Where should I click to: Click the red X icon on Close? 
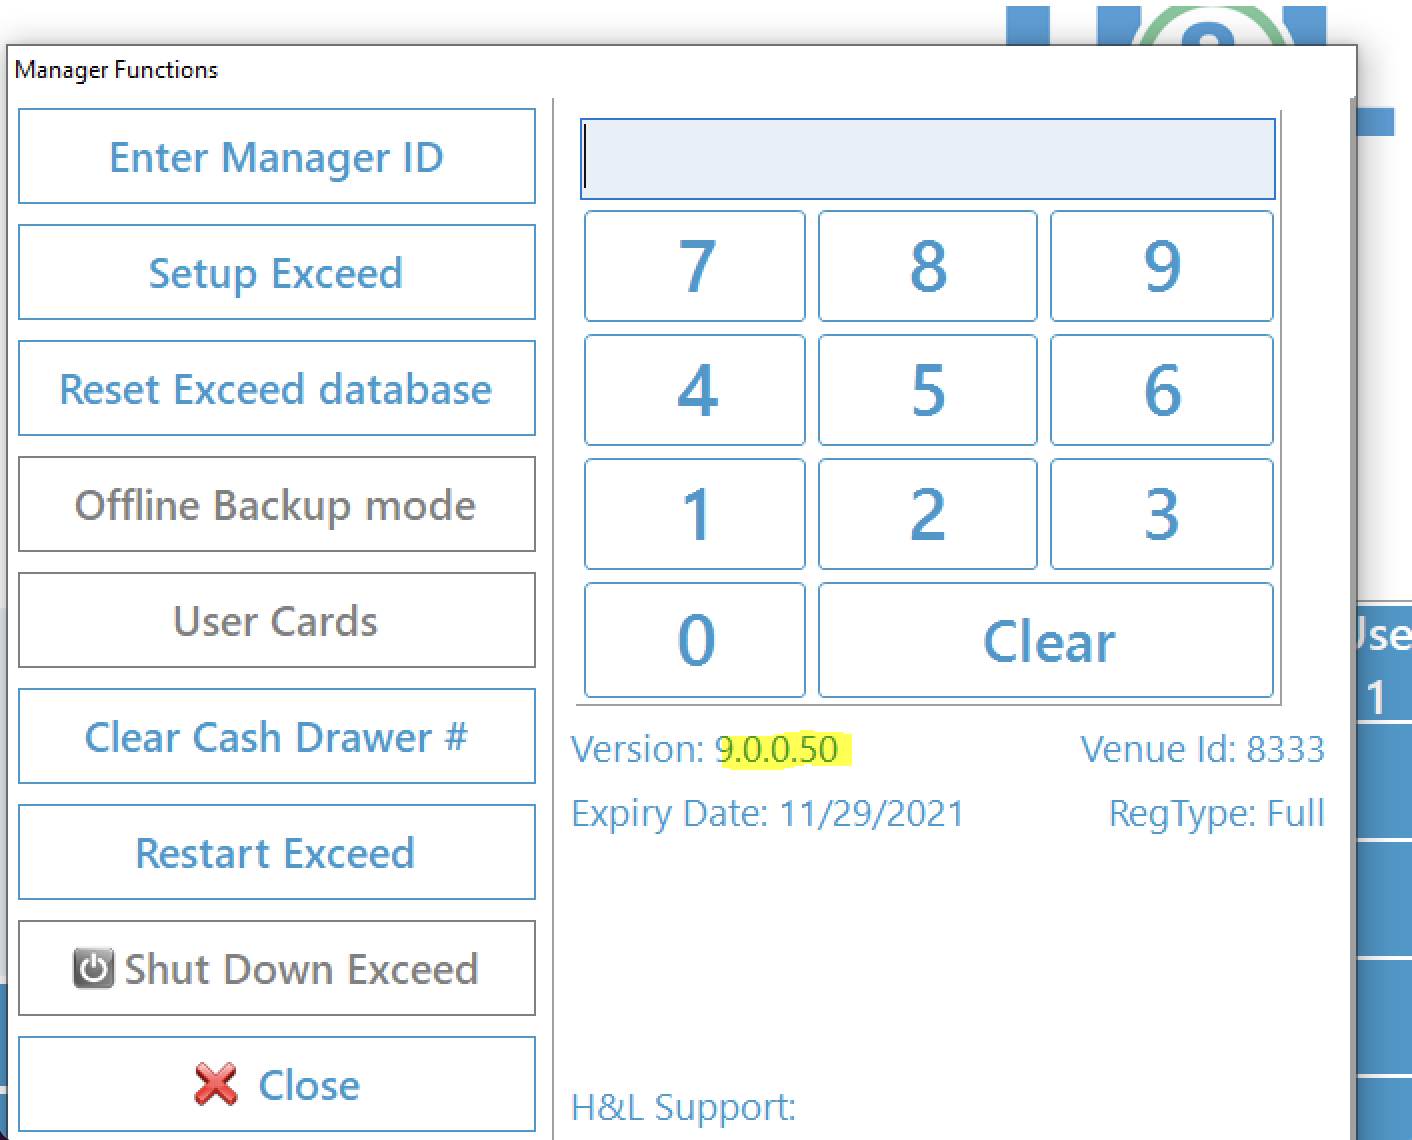pyautogui.click(x=213, y=1084)
